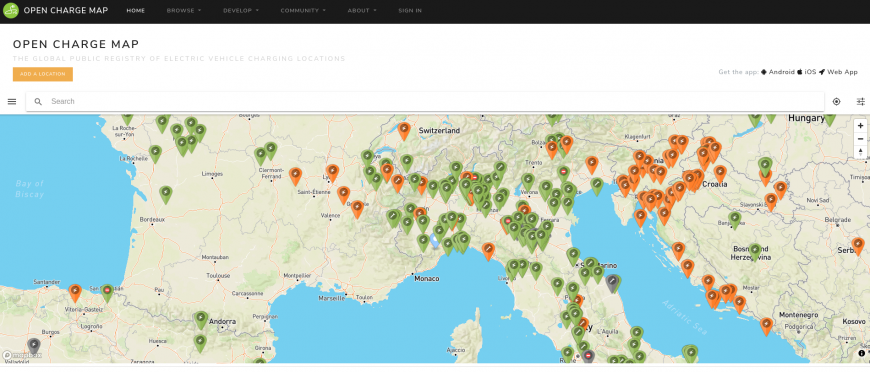Expand the About menu
Image resolution: width=870 pixels, height=372 pixels.
(x=362, y=11)
